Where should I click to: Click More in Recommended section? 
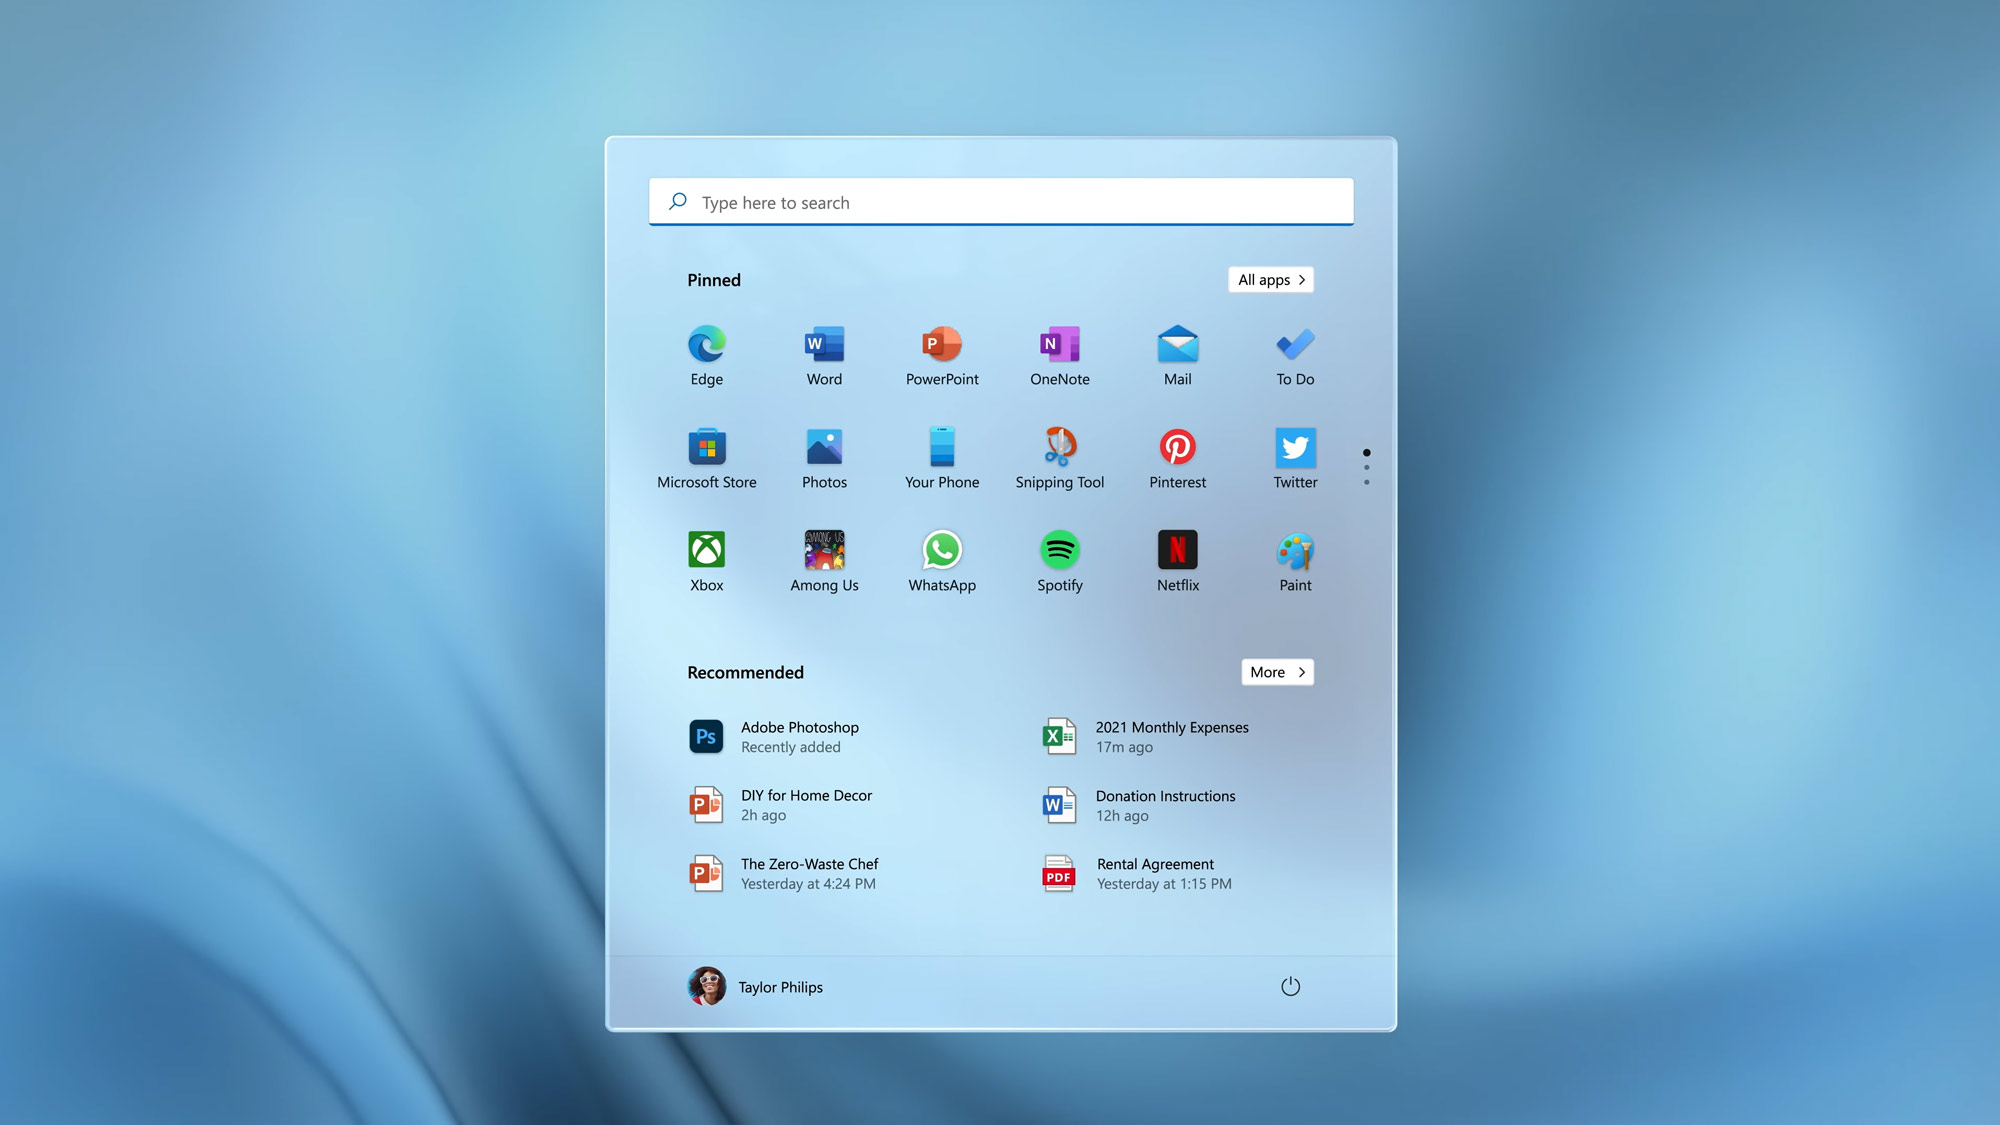tap(1275, 672)
